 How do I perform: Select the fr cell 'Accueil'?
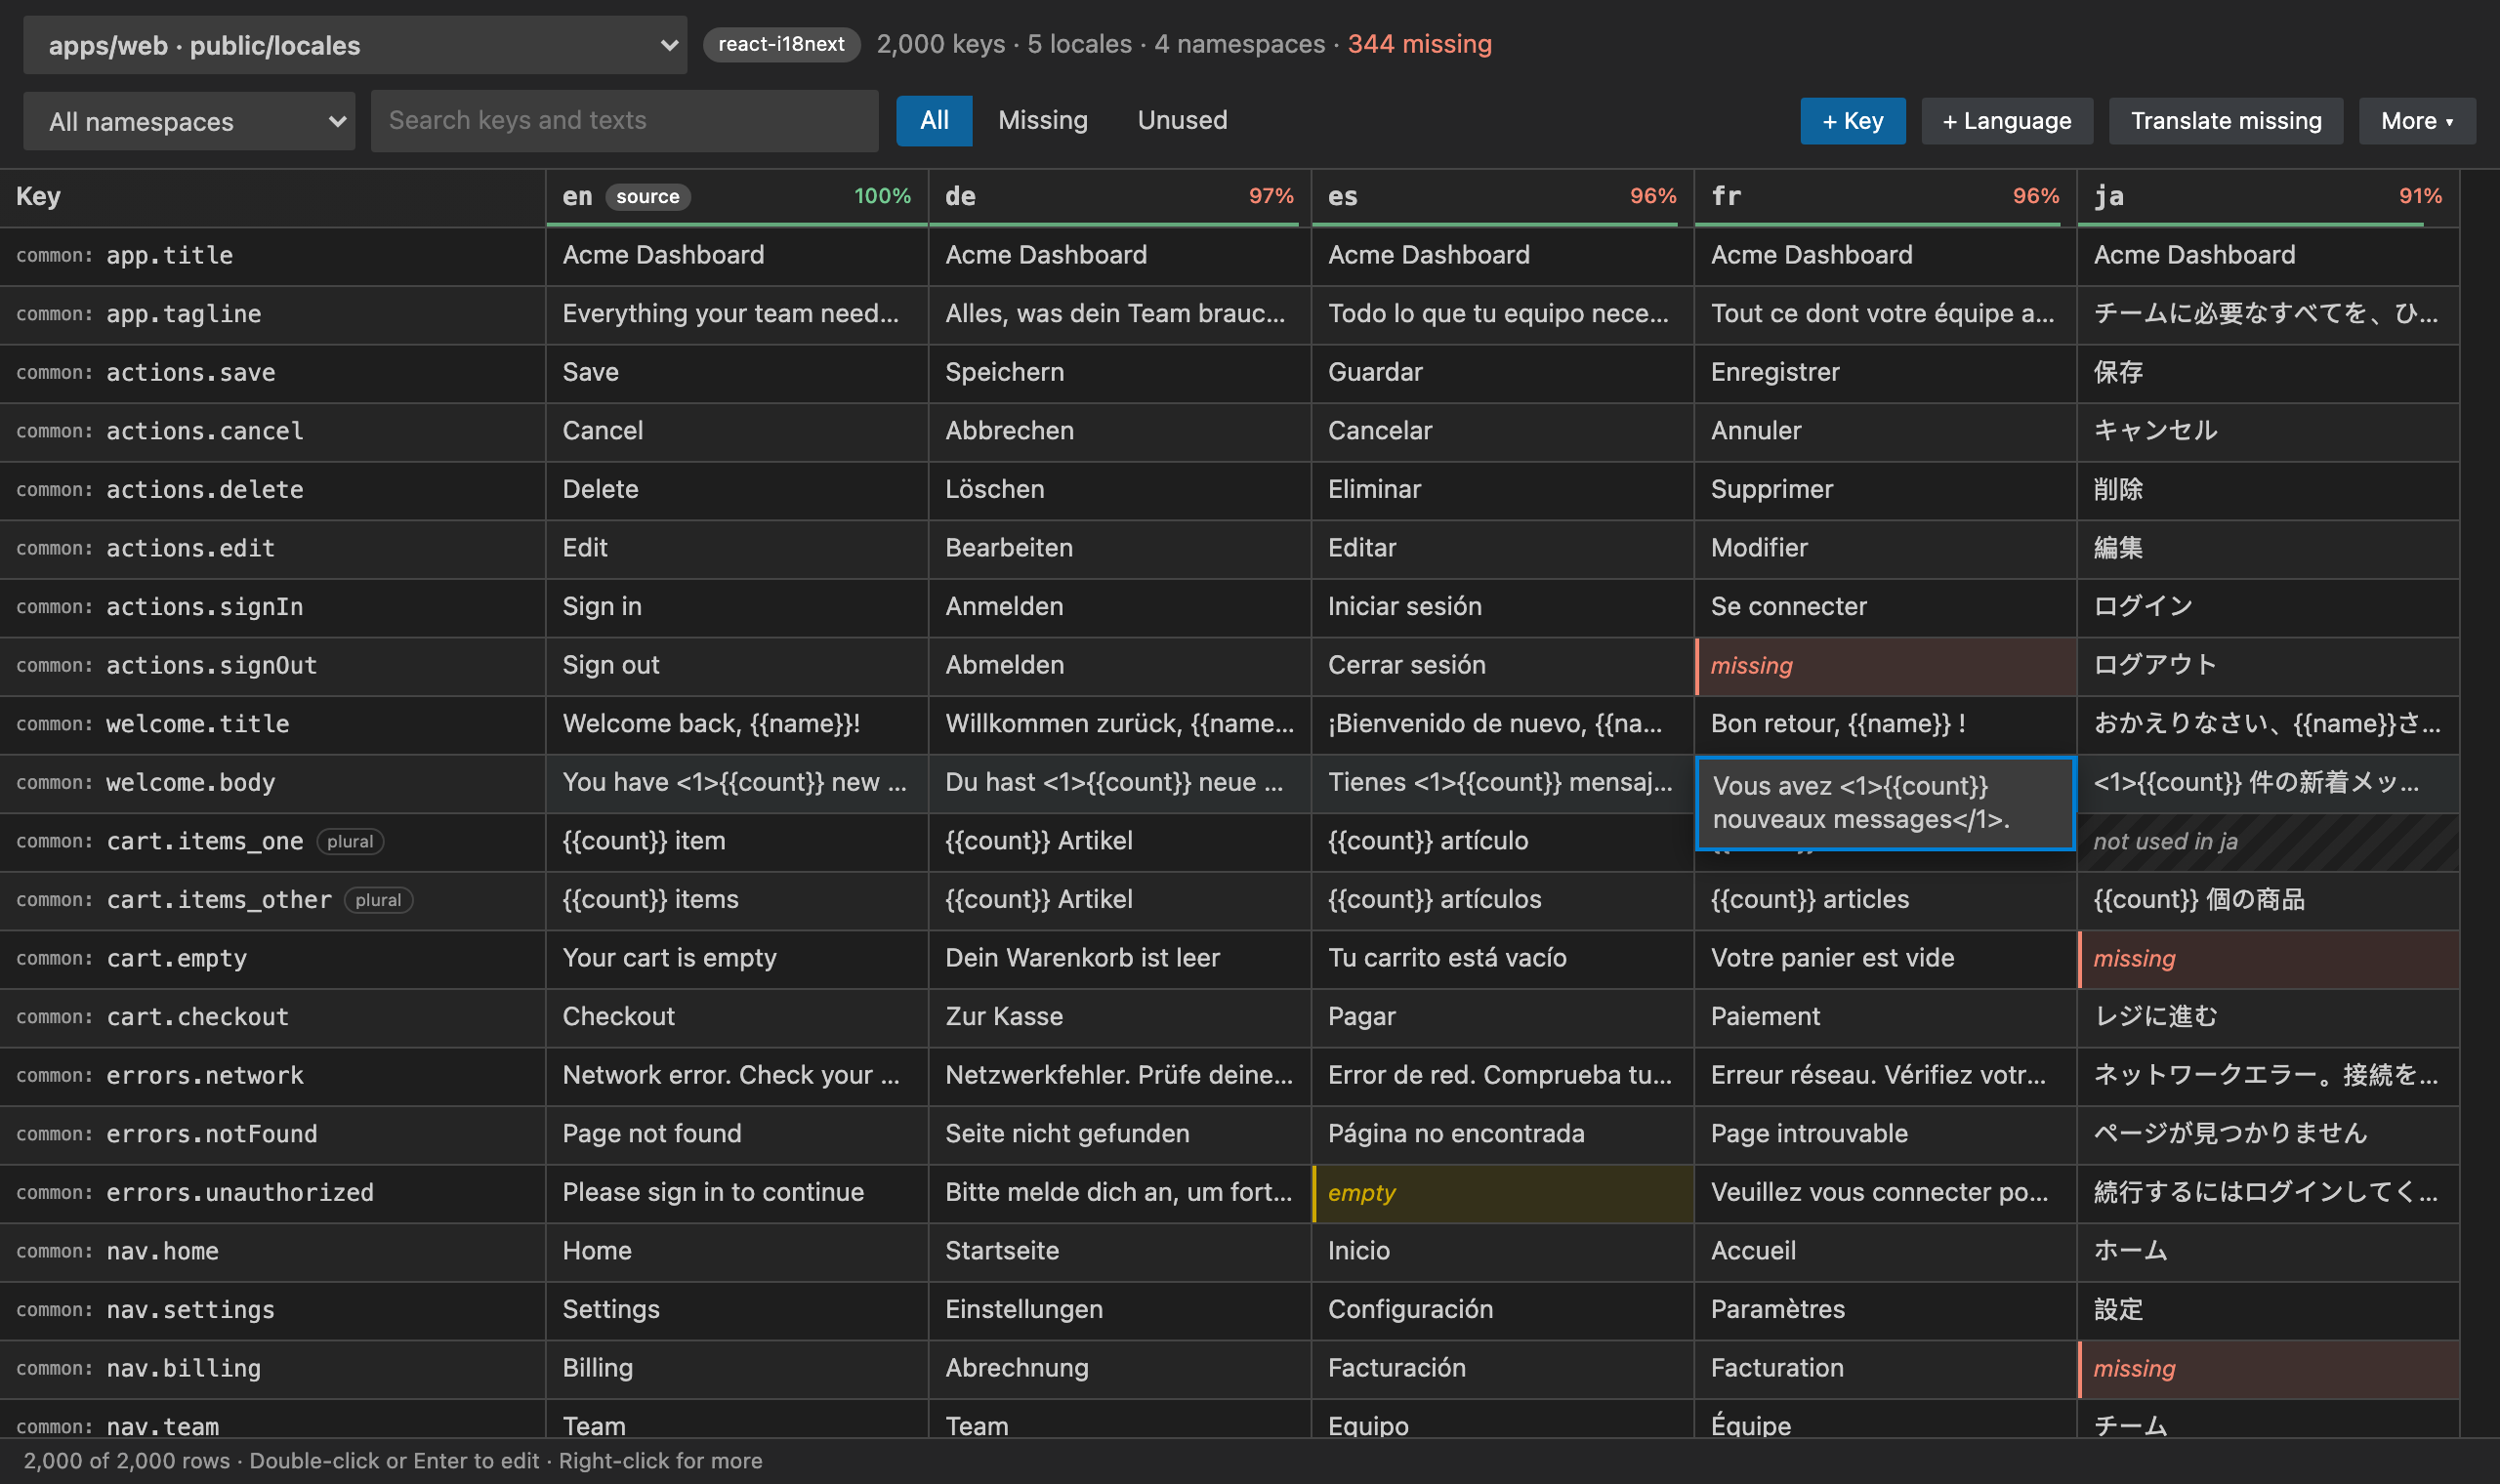(1886, 1252)
